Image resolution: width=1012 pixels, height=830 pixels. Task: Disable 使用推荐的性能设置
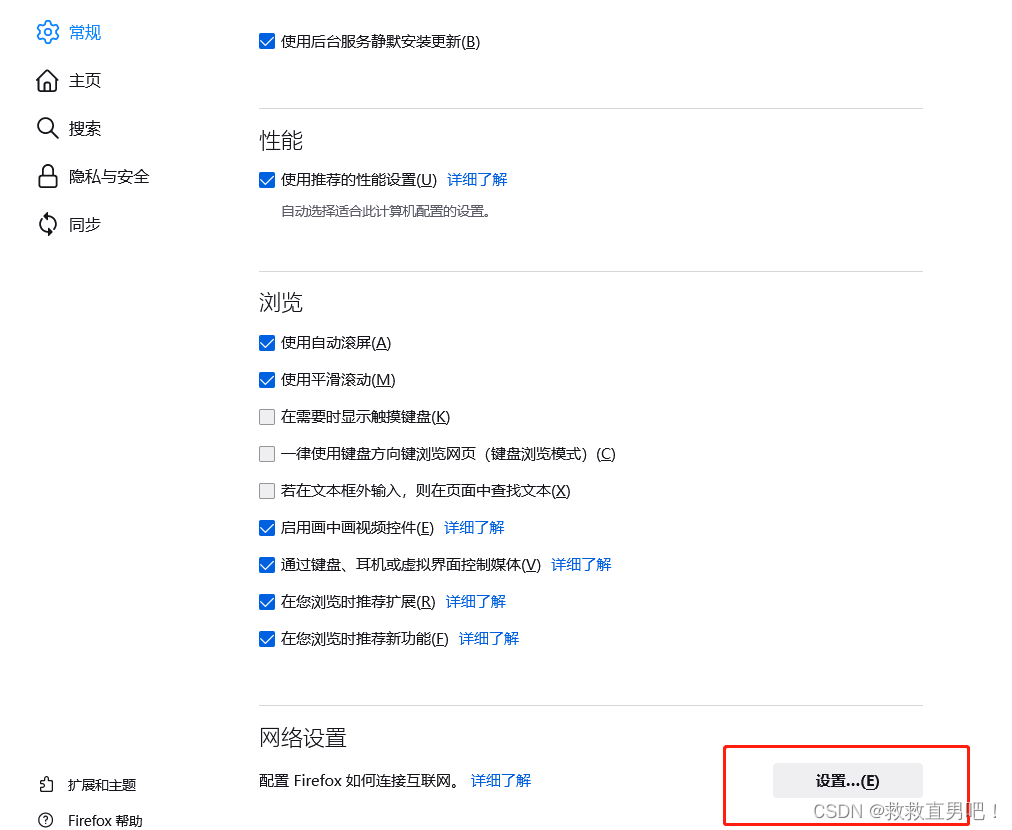[x=267, y=179]
